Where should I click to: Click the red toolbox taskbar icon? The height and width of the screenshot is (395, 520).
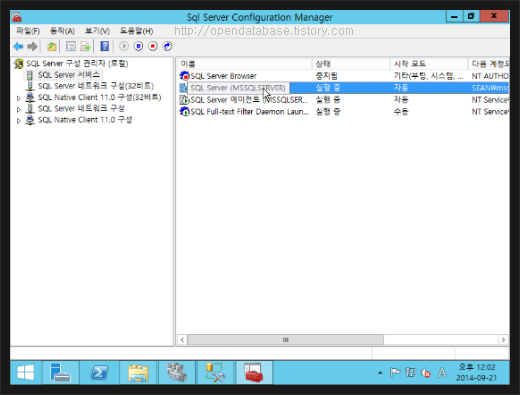[x=254, y=372]
